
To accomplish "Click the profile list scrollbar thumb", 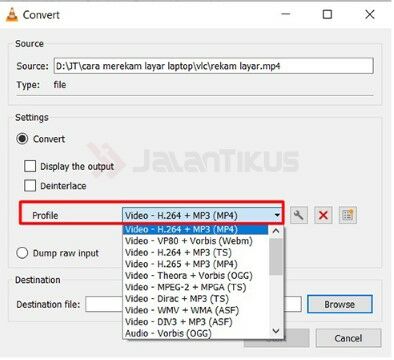I will 276,257.
